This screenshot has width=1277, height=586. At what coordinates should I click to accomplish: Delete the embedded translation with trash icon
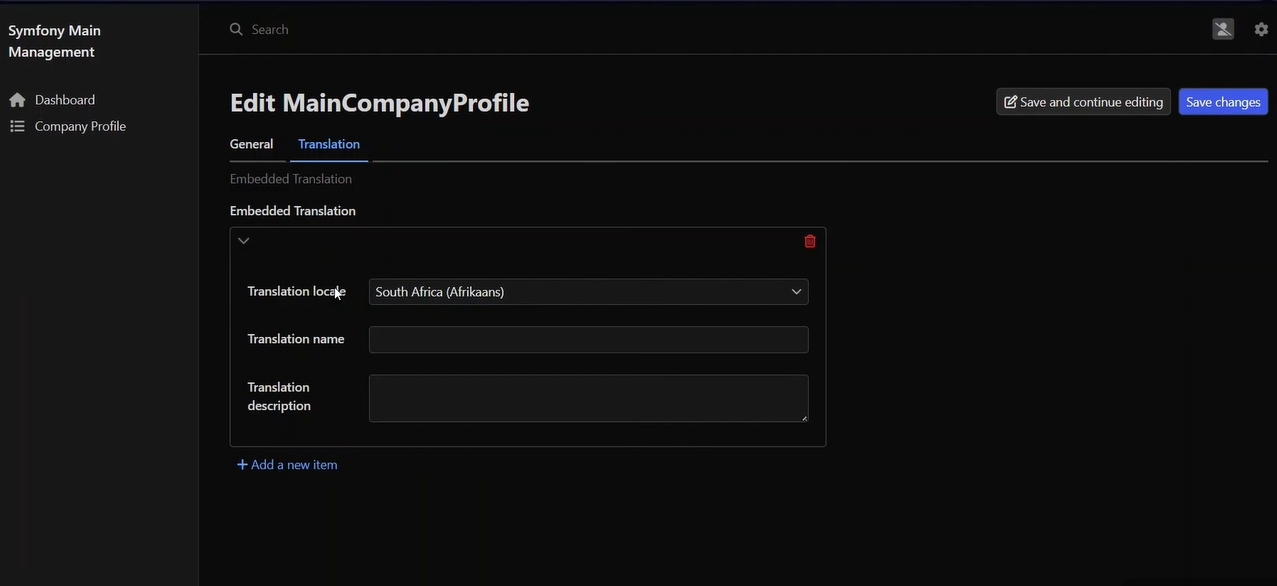click(810, 241)
